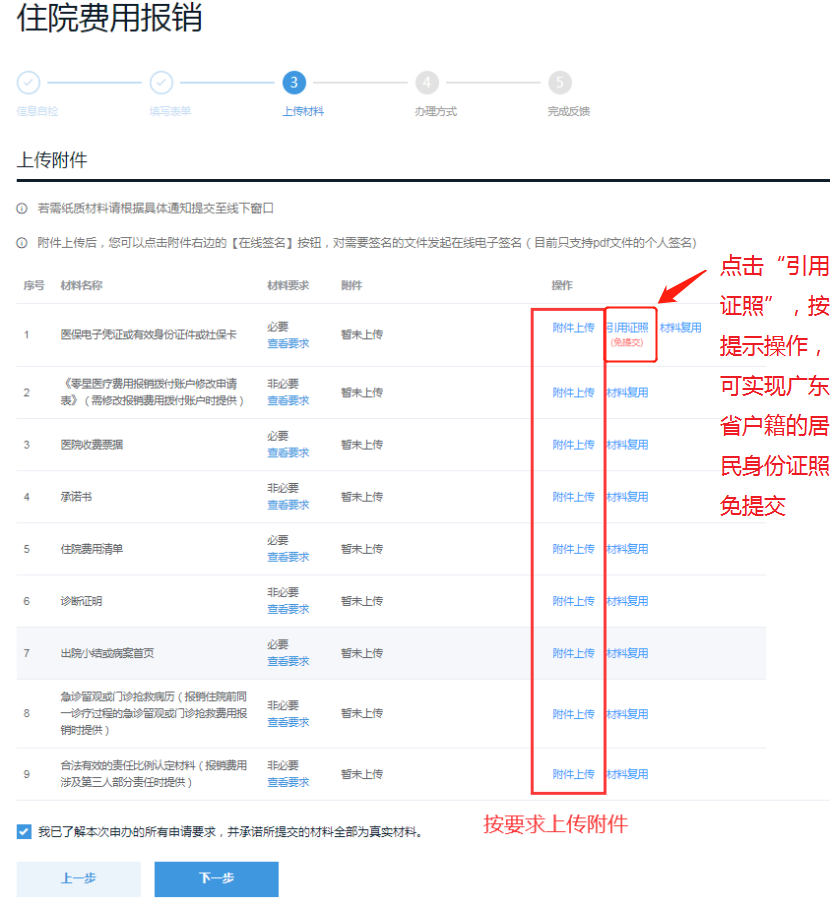Image resolution: width=830 pixels, height=905 pixels.
Task: Open 查看要求 for 急诊留观 row 8
Action: [x=288, y=722]
